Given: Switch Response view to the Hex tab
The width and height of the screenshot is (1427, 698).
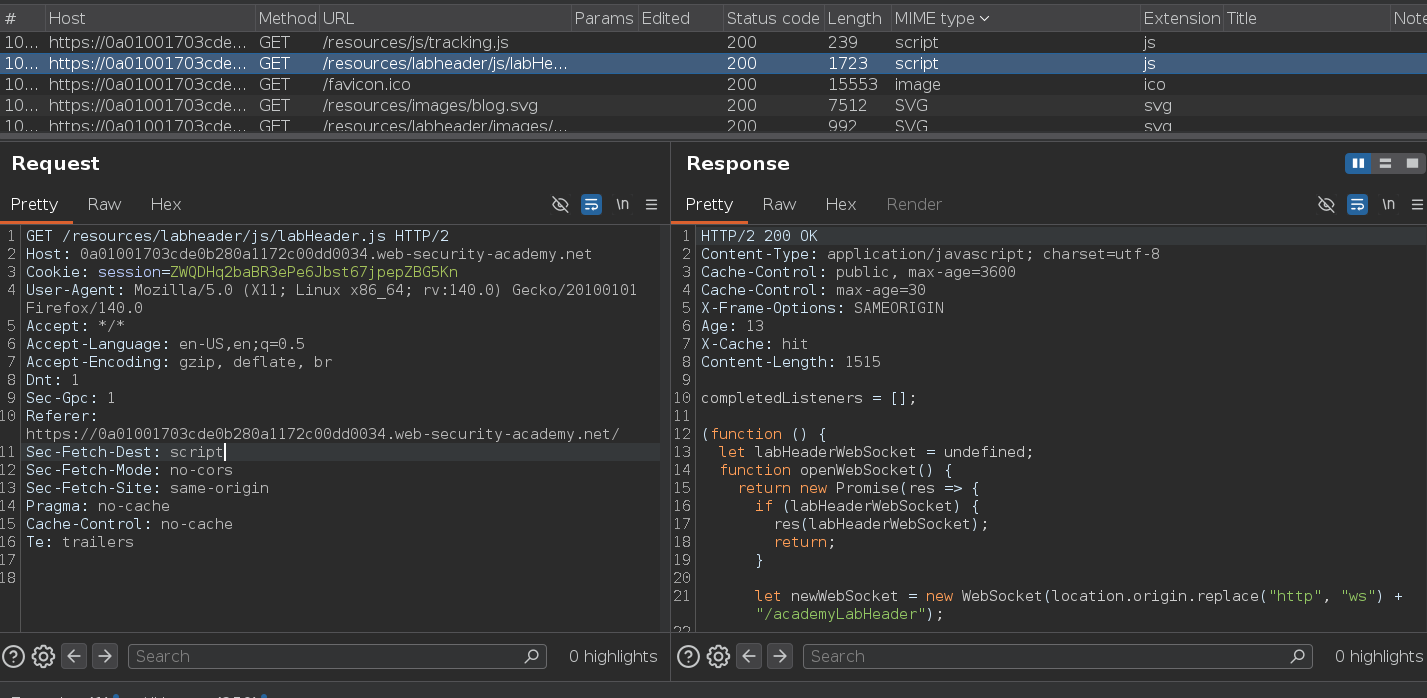Looking at the screenshot, I should pyautogui.click(x=841, y=204).
